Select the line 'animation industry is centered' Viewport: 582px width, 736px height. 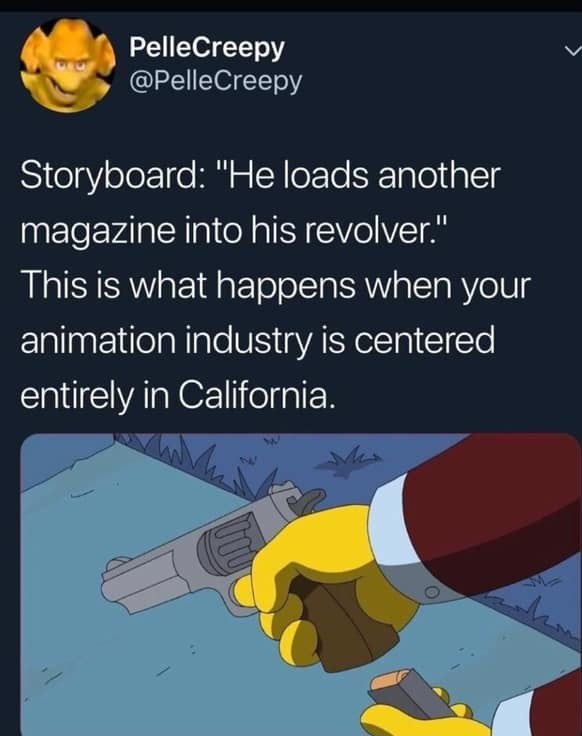pos(257,340)
